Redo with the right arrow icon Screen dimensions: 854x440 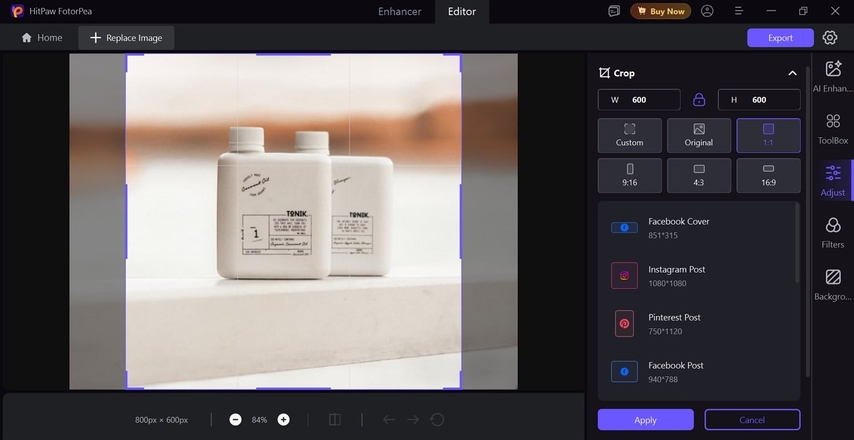(413, 419)
